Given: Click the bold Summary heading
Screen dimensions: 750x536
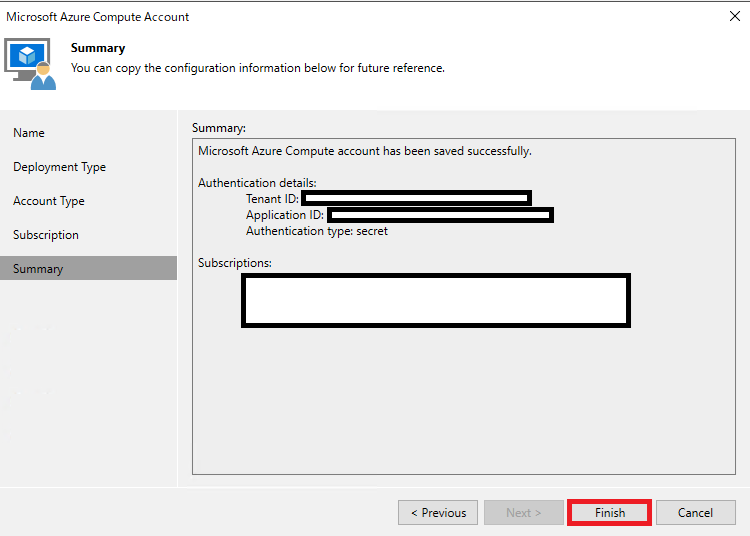Looking at the screenshot, I should click(x=98, y=48).
